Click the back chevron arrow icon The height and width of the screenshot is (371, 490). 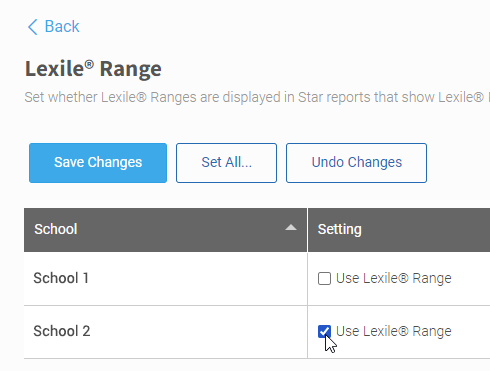(32, 27)
